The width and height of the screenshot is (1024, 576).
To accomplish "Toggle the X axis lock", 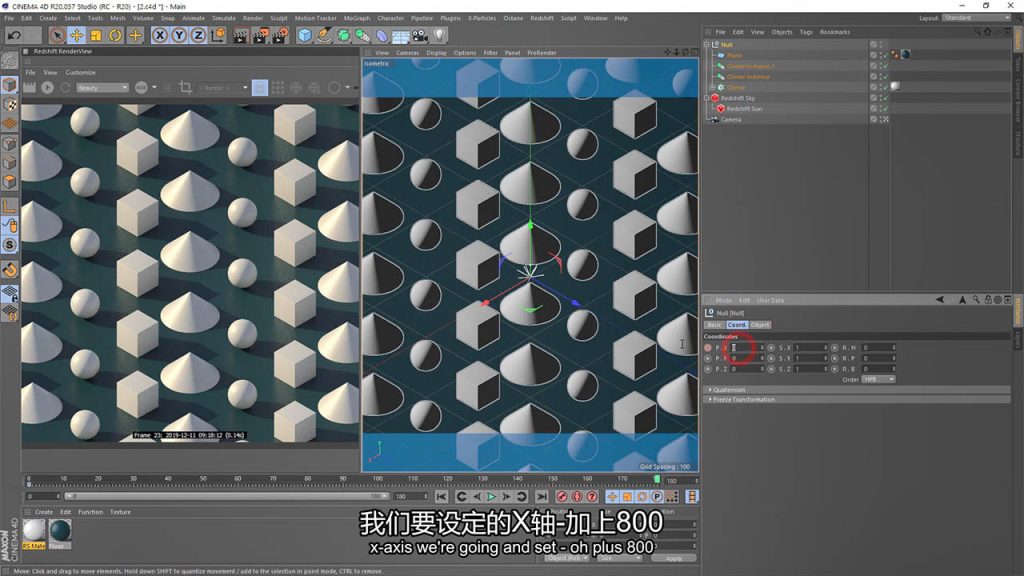I will 159,35.
